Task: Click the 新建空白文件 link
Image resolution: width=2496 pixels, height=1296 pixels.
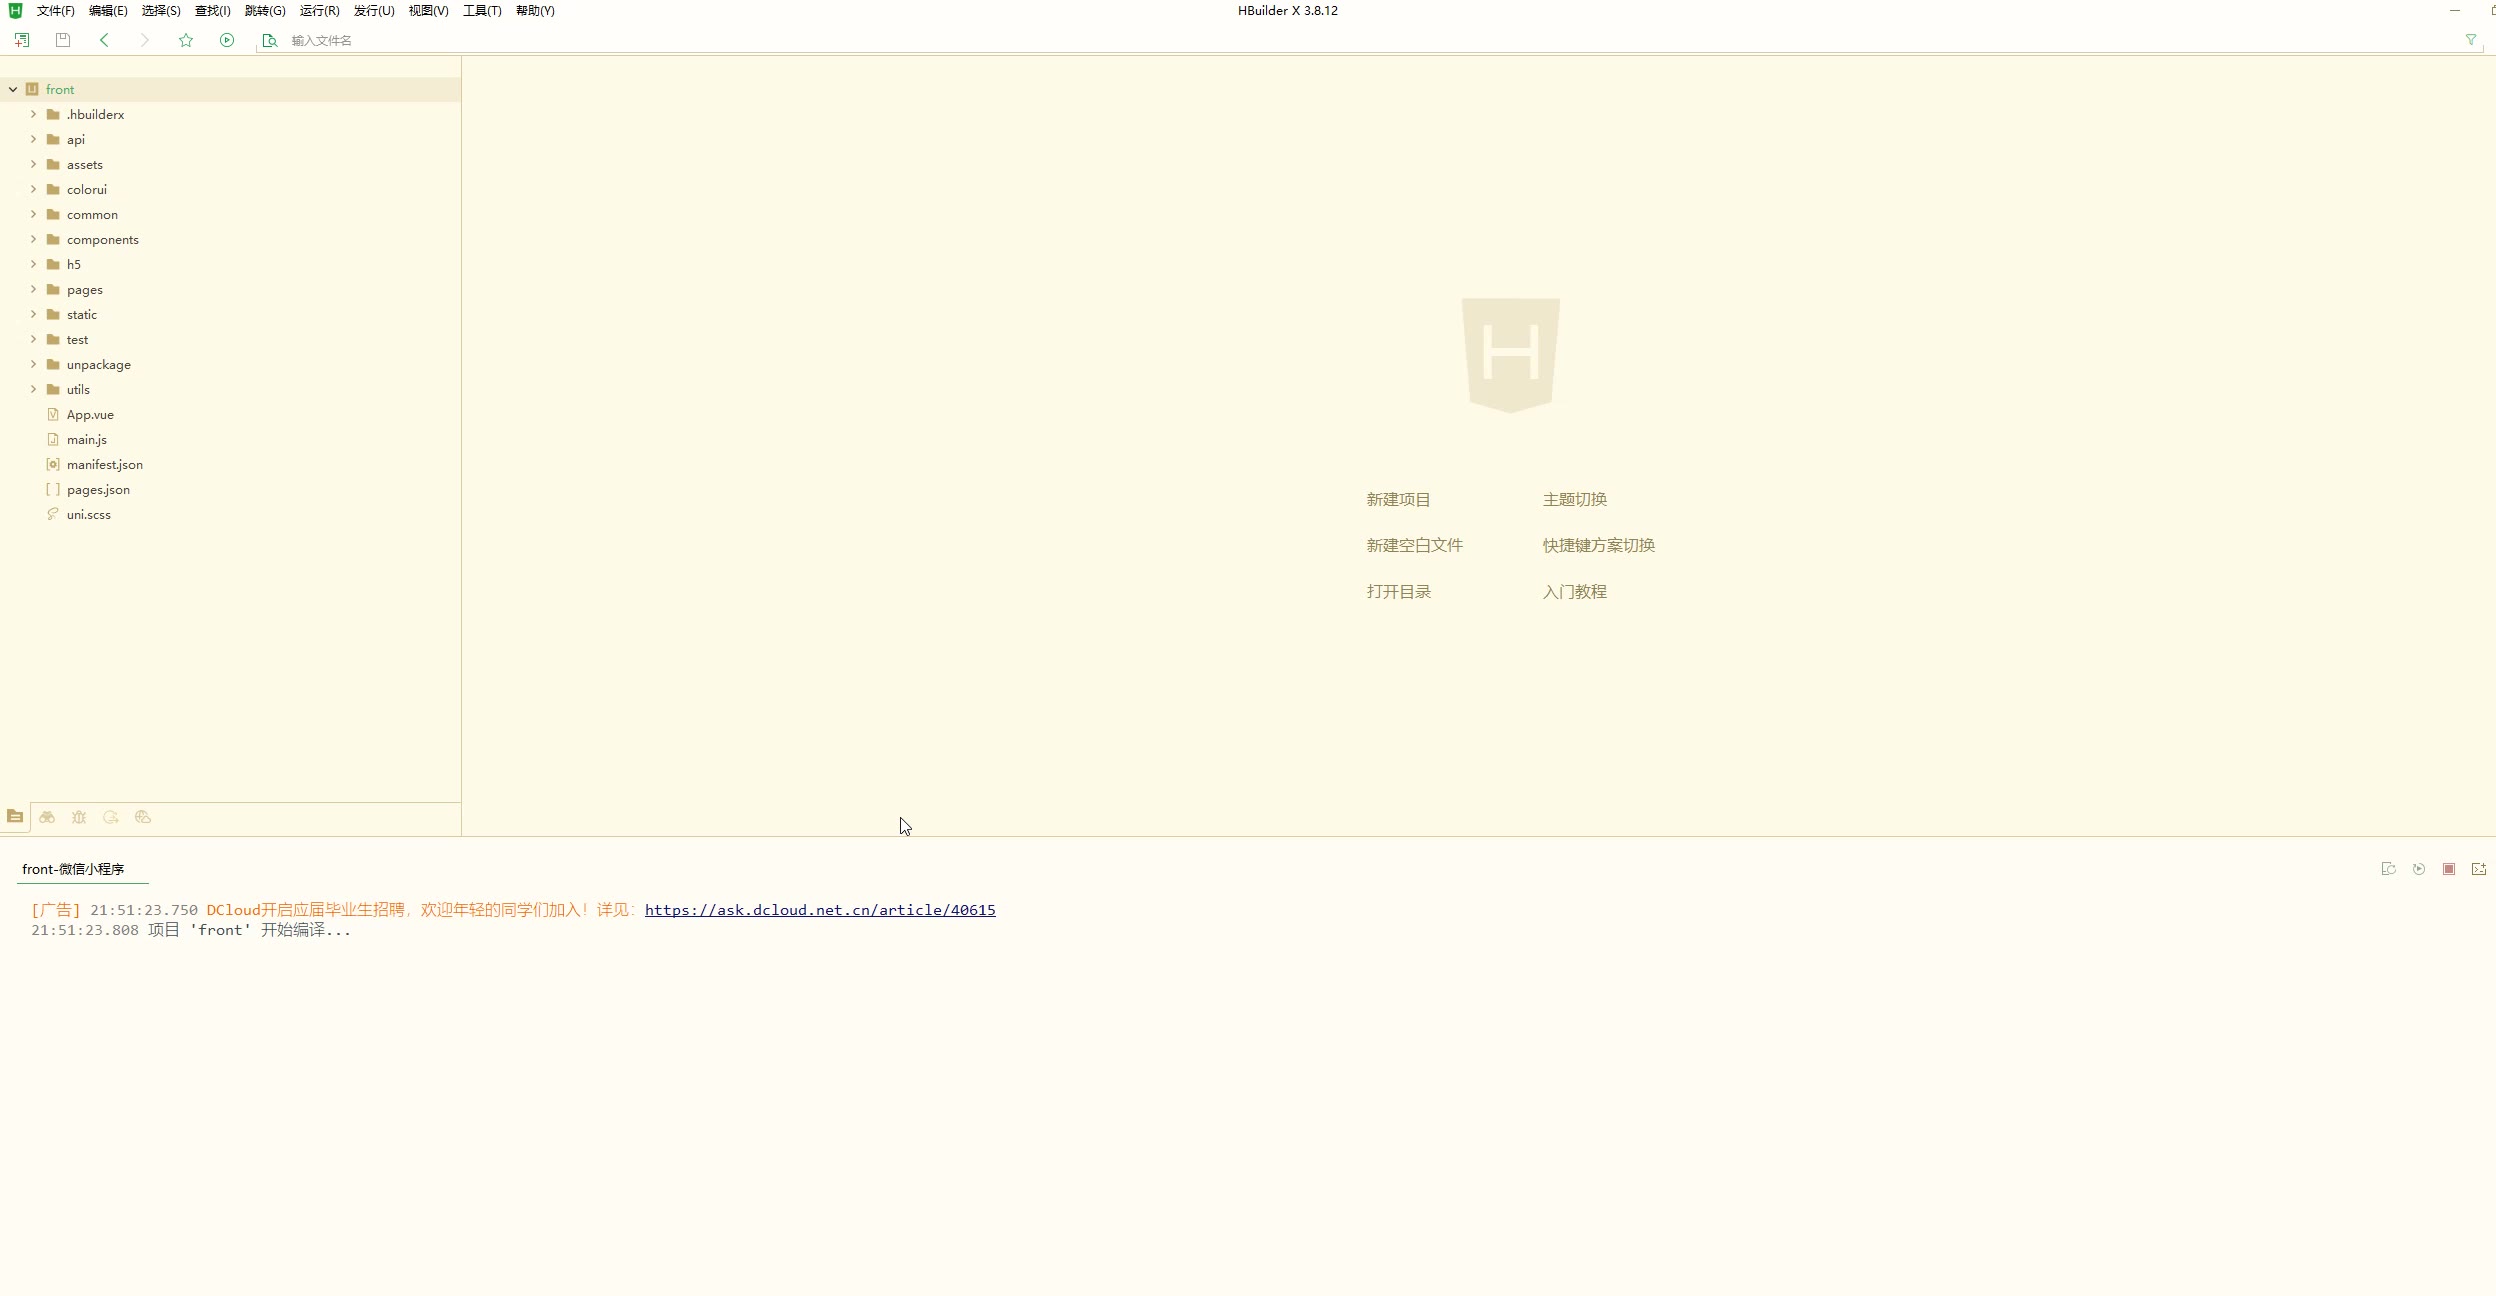Action: pyautogui.click(x=1414, y=545)
